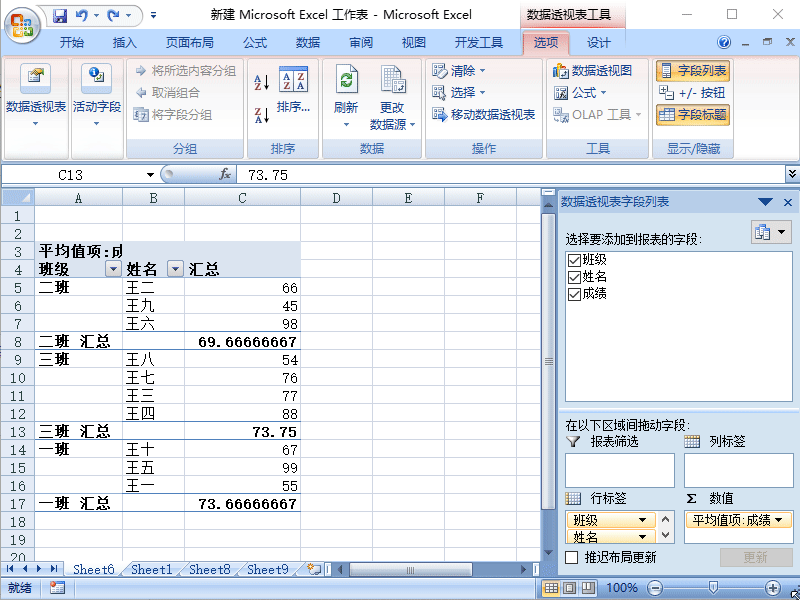Viewport: 800px width, 600px height.
Task: Zoom in with the plus button
Action: click(x=773, y=588)
